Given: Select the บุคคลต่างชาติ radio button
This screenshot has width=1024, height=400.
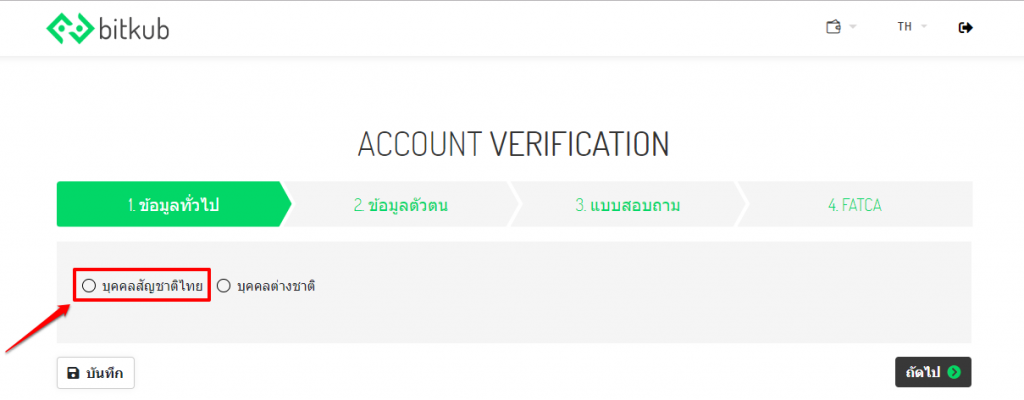Looking at the screenshot, I should (x=224, y=286).
